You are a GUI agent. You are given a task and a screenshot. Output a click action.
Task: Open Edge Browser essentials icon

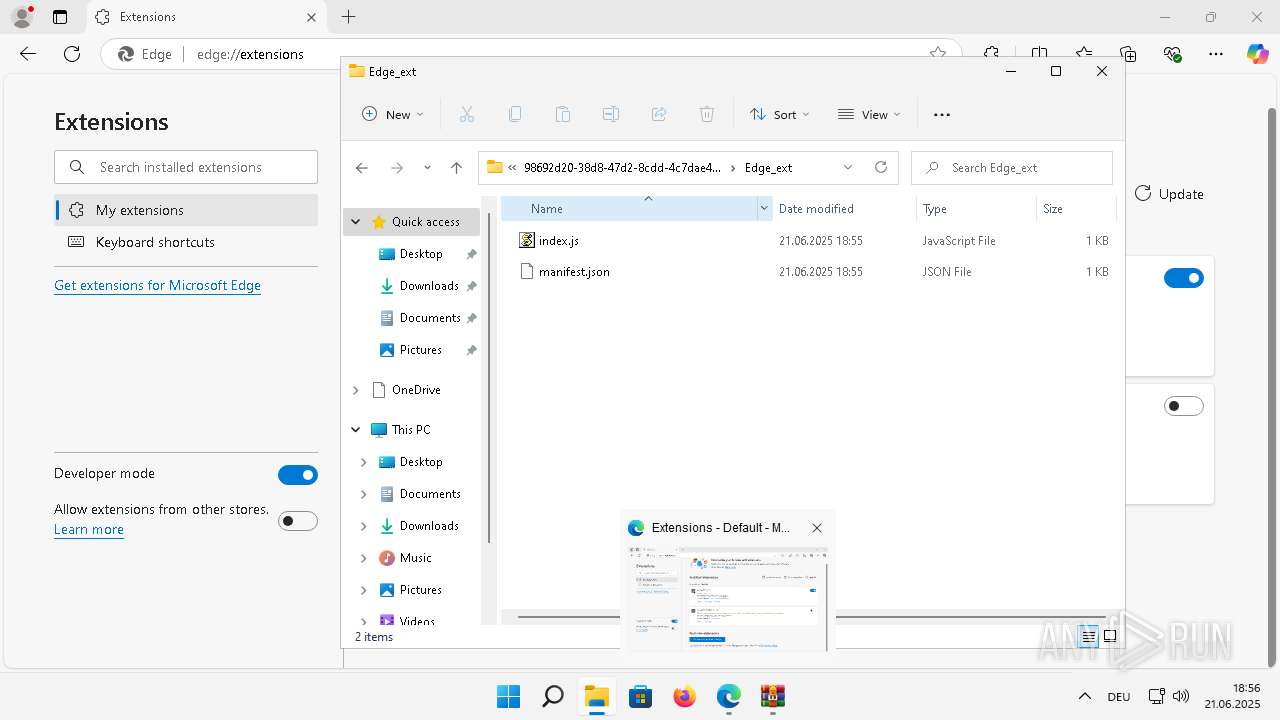click(1172, 54)
